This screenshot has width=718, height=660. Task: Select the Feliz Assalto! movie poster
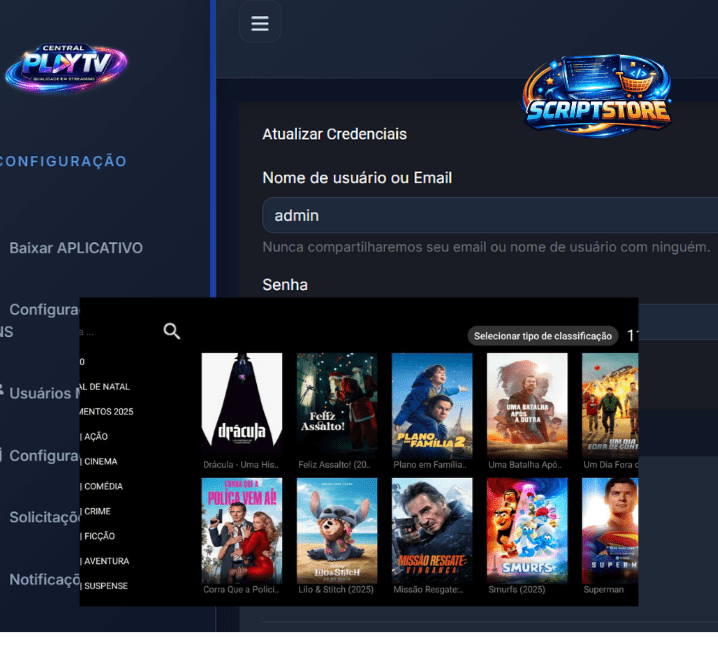click(336, 405)
